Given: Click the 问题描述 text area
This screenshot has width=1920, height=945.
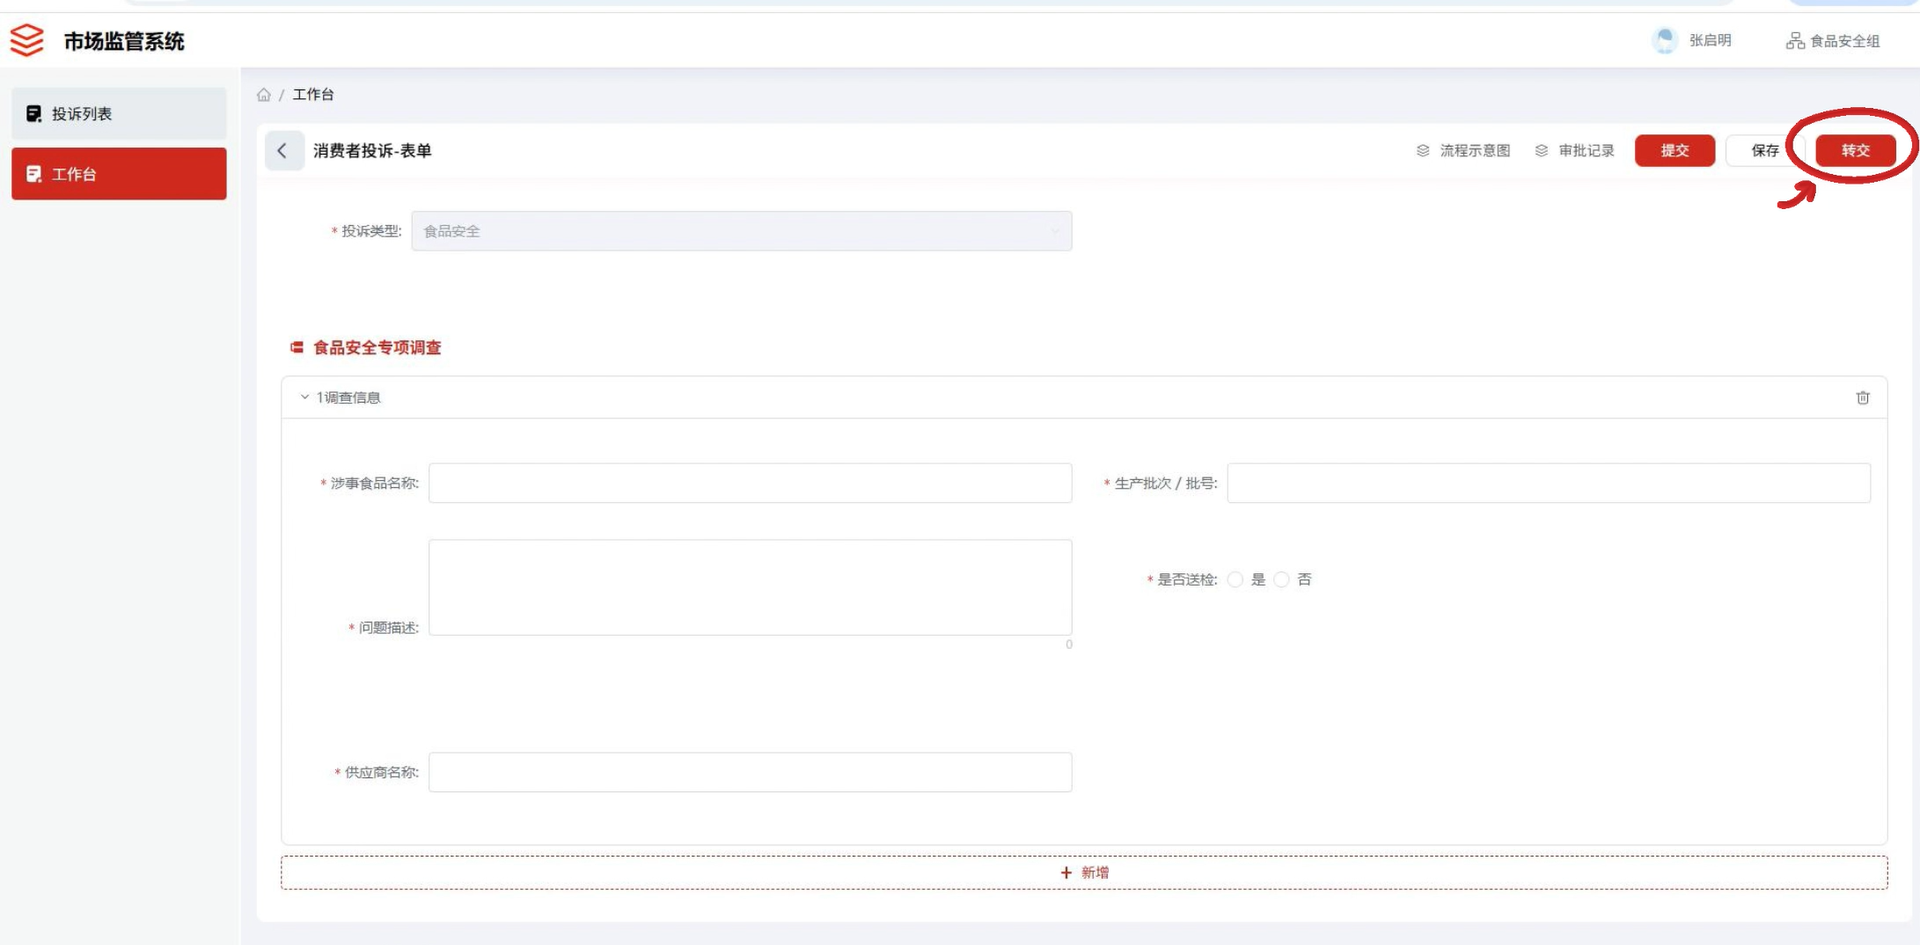Looking at the screenshot, I should pos(750,588).
